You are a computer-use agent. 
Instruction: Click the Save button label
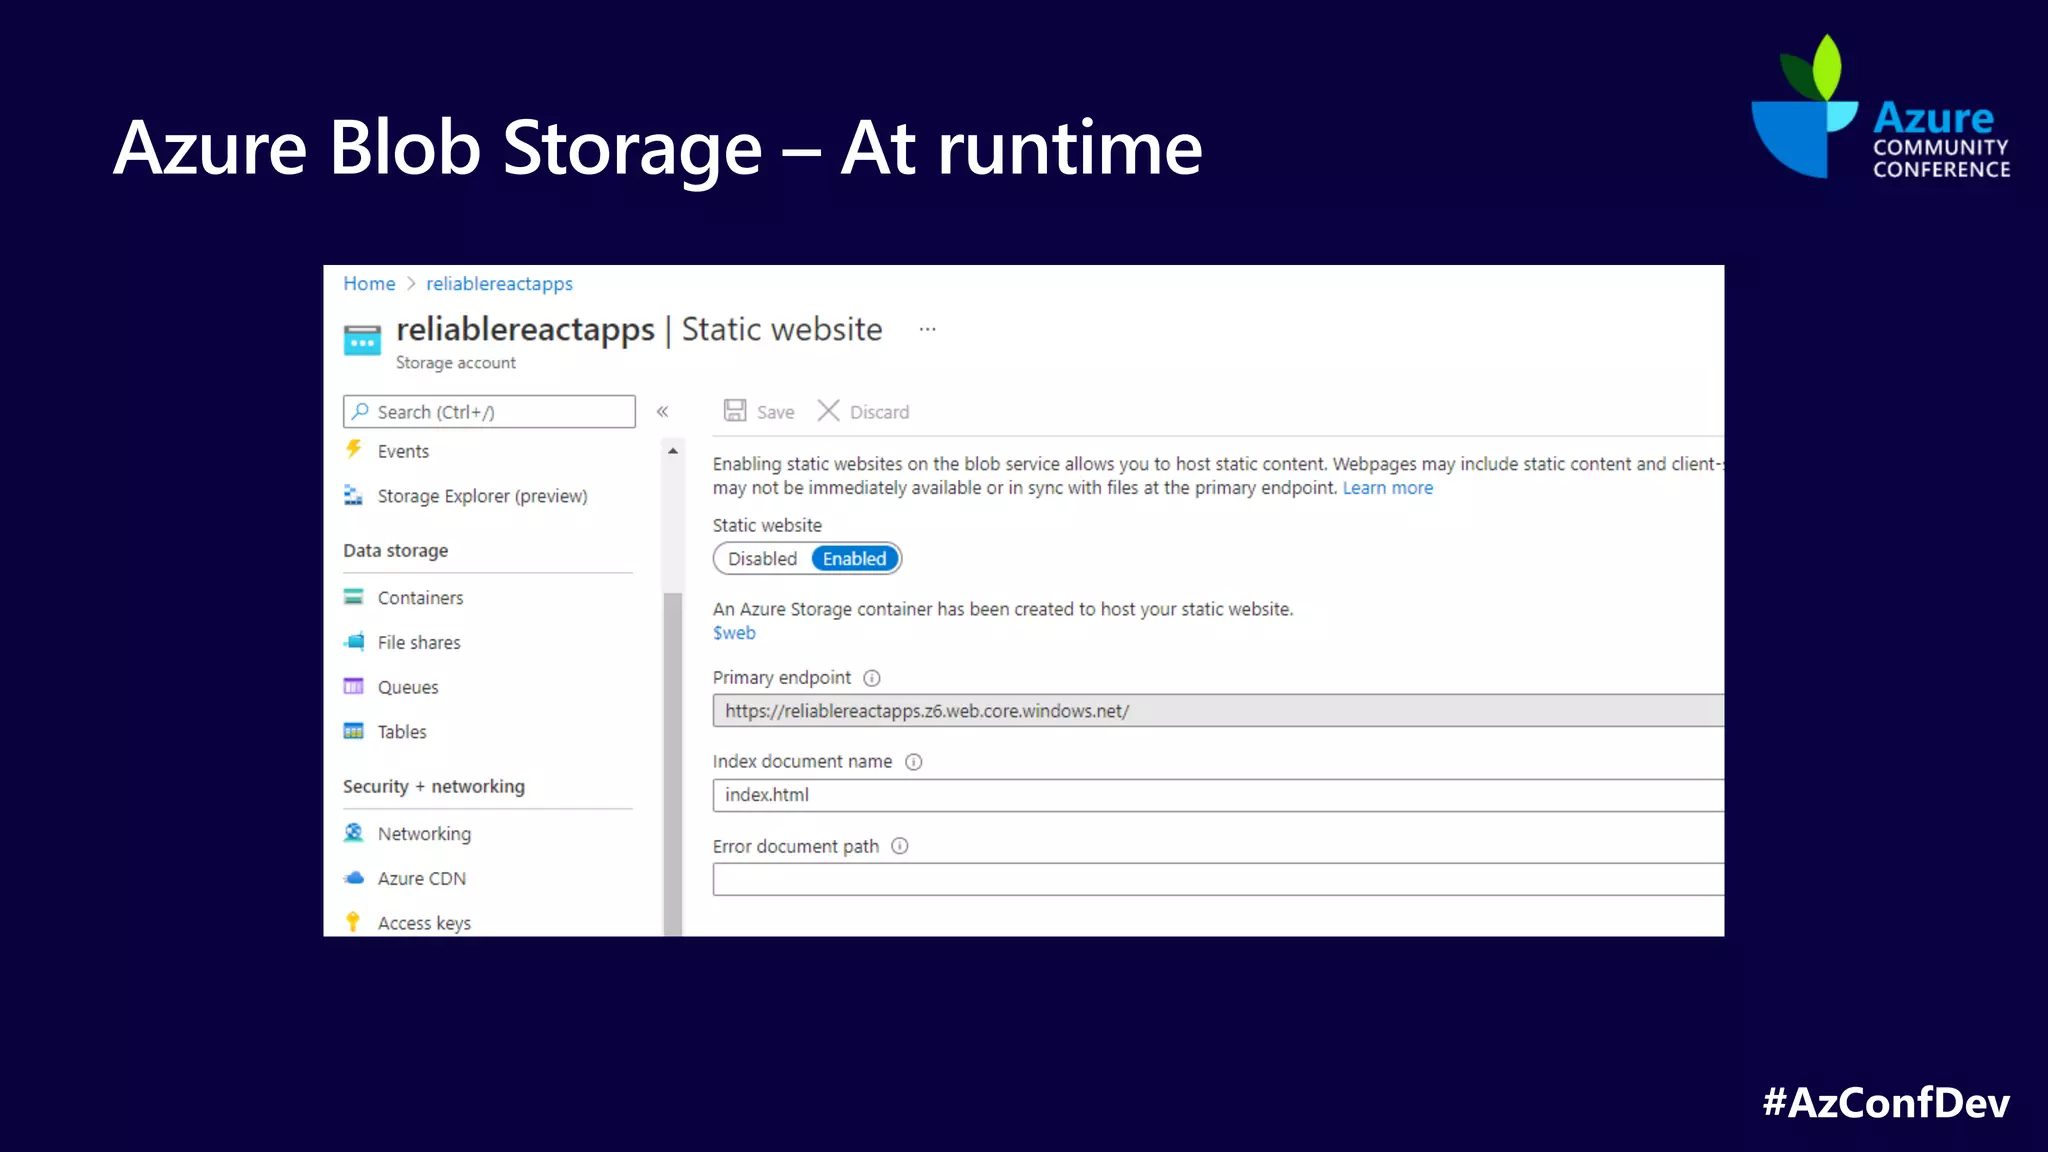(x=775, y=412)
